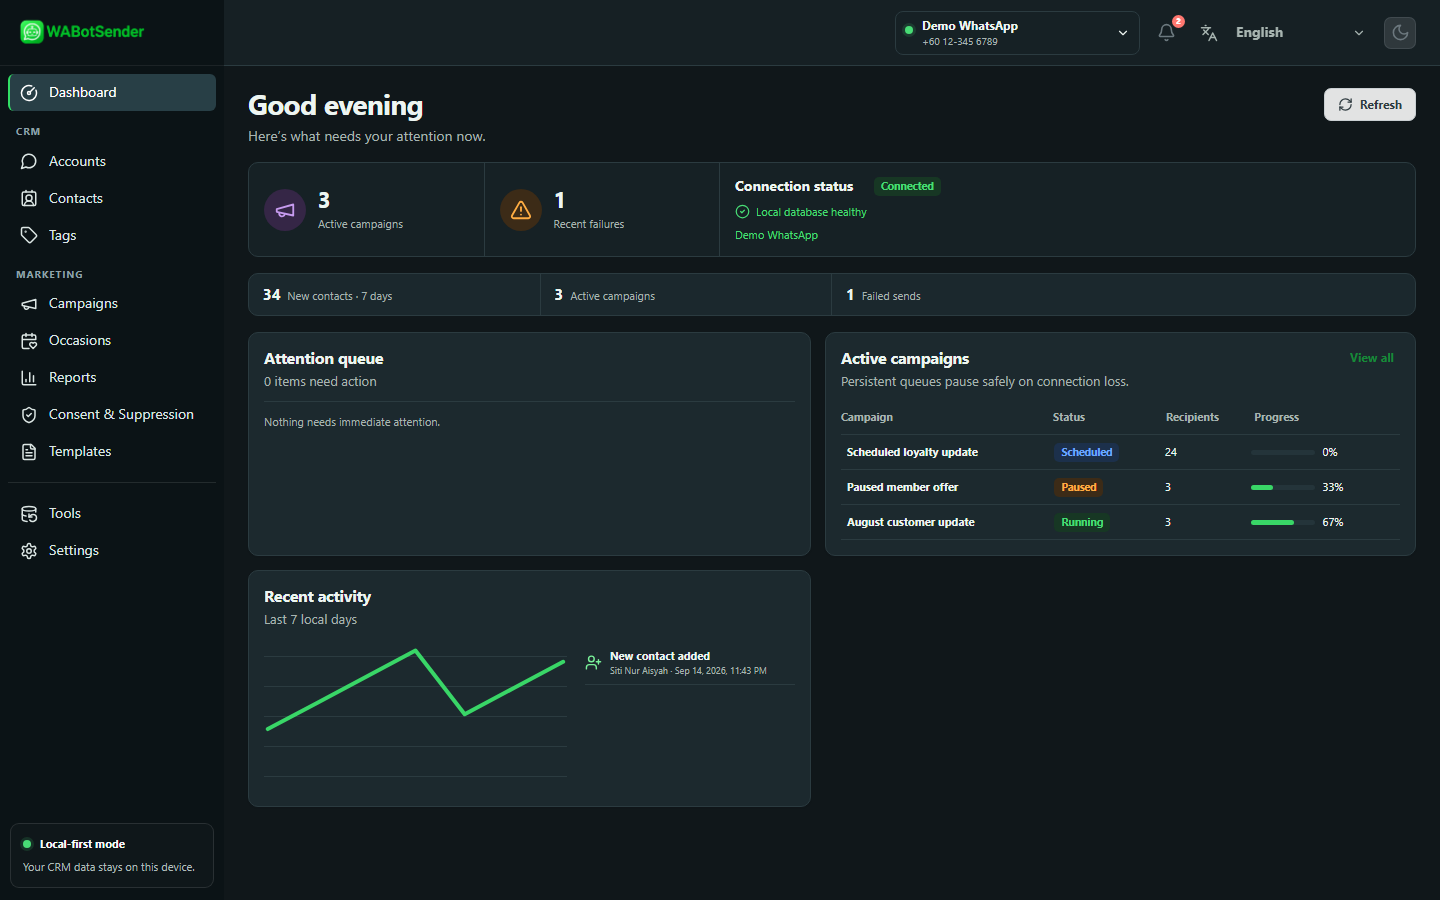This screenshot has height=900, width=1440.
Task: Click the 33% progress value
Action: tap(1333, 487)
